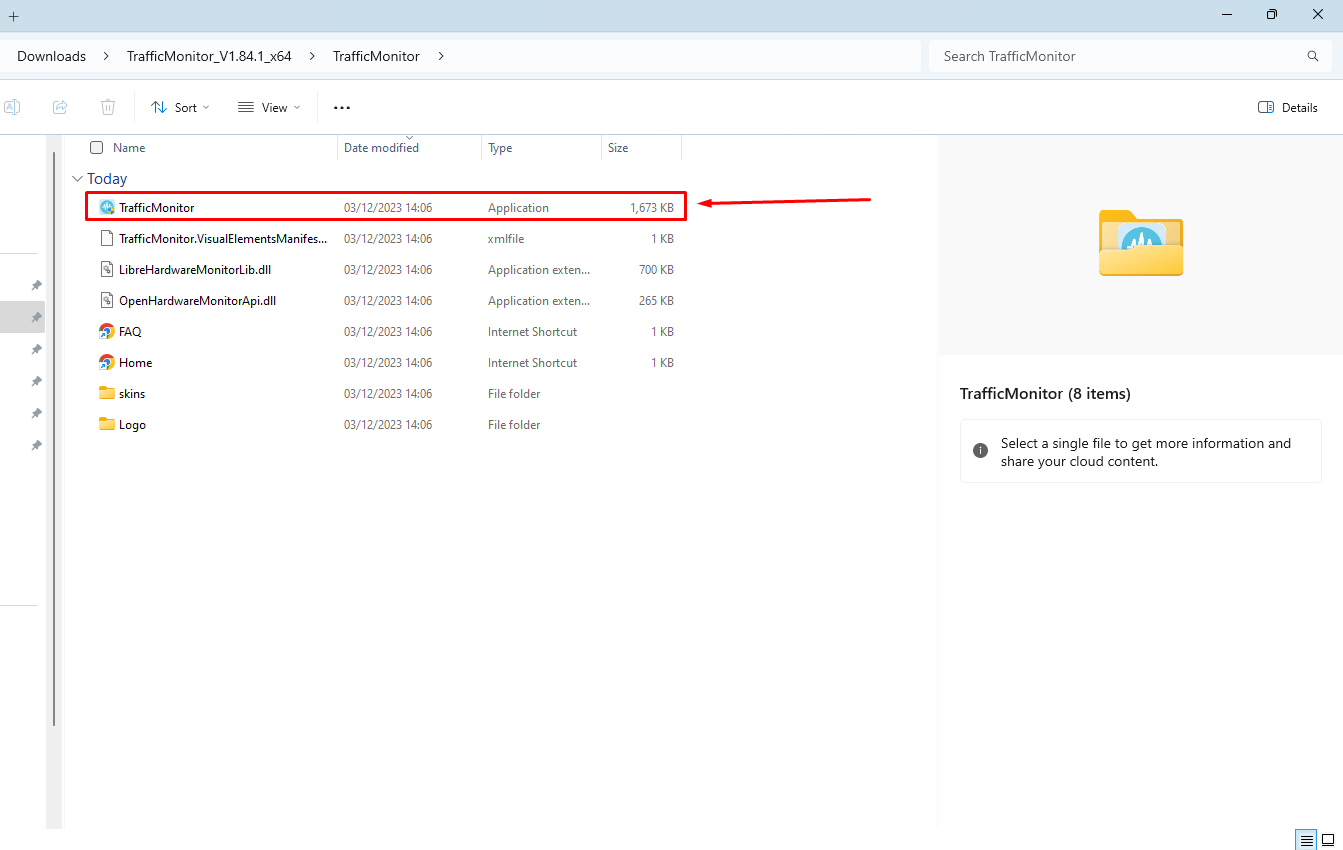Click the Home internet shortcut icon
Screen dimensions: 1343x850
click(107, 363)
